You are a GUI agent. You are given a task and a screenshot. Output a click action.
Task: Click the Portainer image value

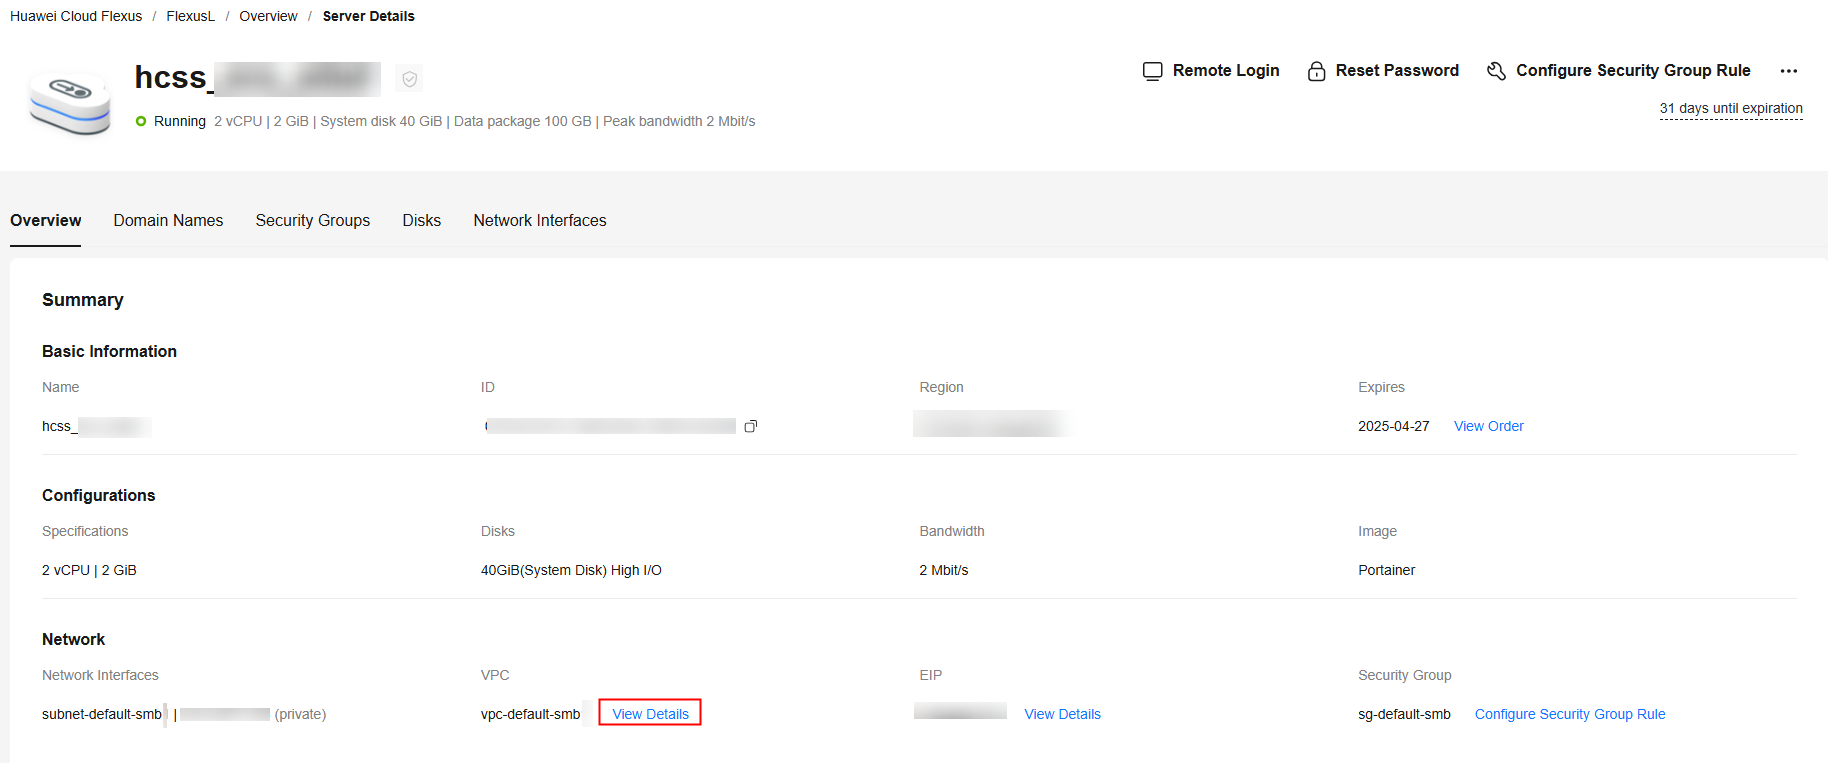click(1386, 570)
